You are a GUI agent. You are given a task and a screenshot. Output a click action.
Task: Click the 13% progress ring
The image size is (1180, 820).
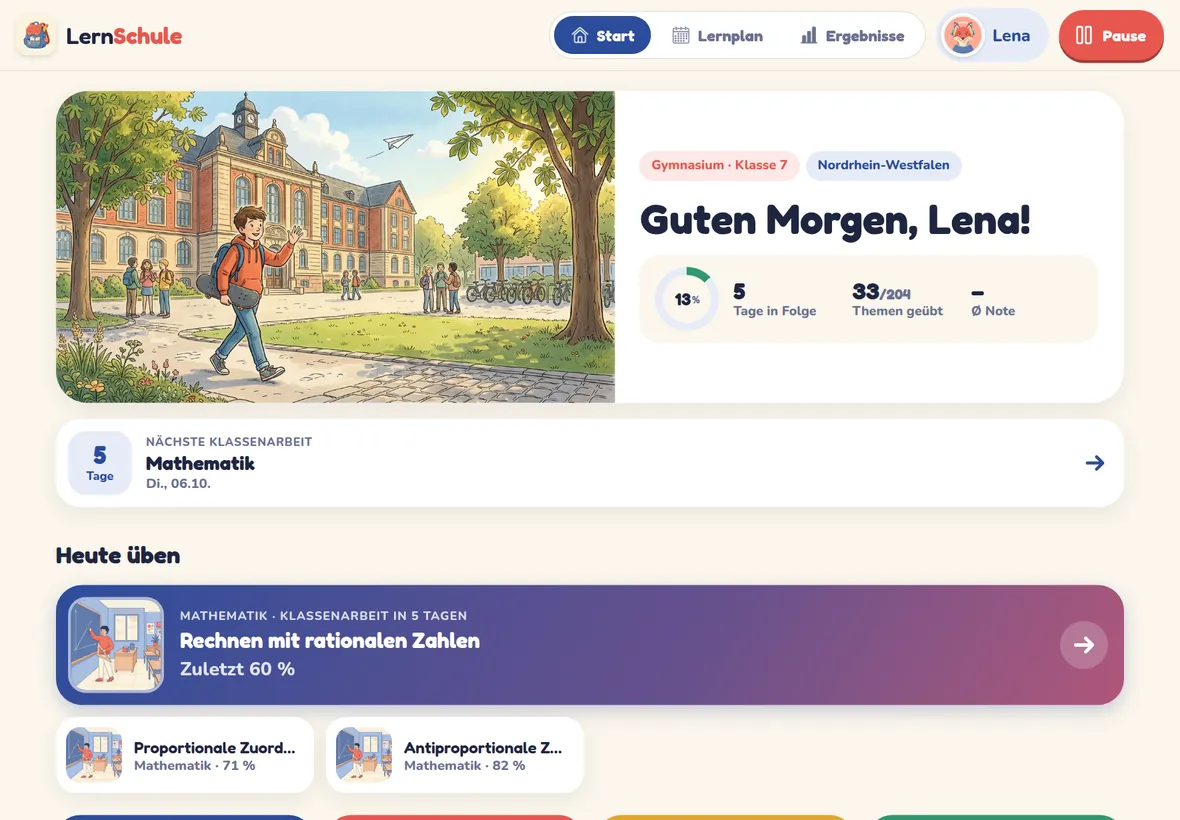tap(687, 299)
